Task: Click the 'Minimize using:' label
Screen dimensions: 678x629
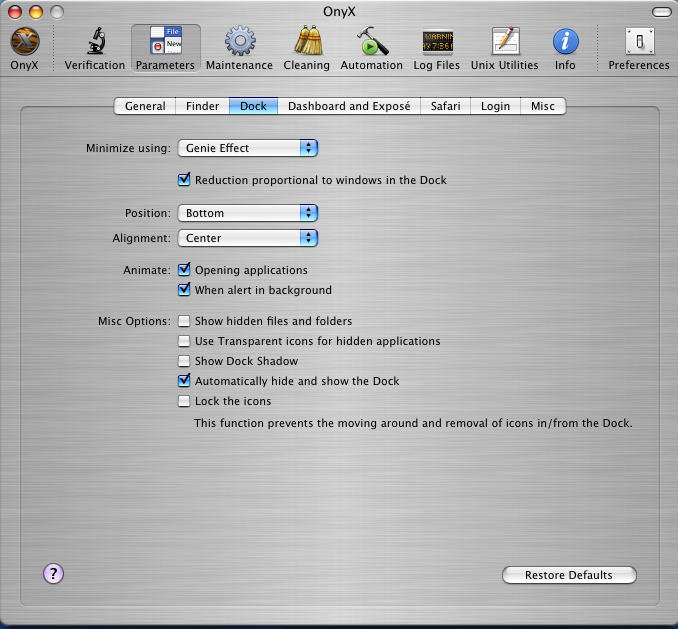Action: coord(128,148)
